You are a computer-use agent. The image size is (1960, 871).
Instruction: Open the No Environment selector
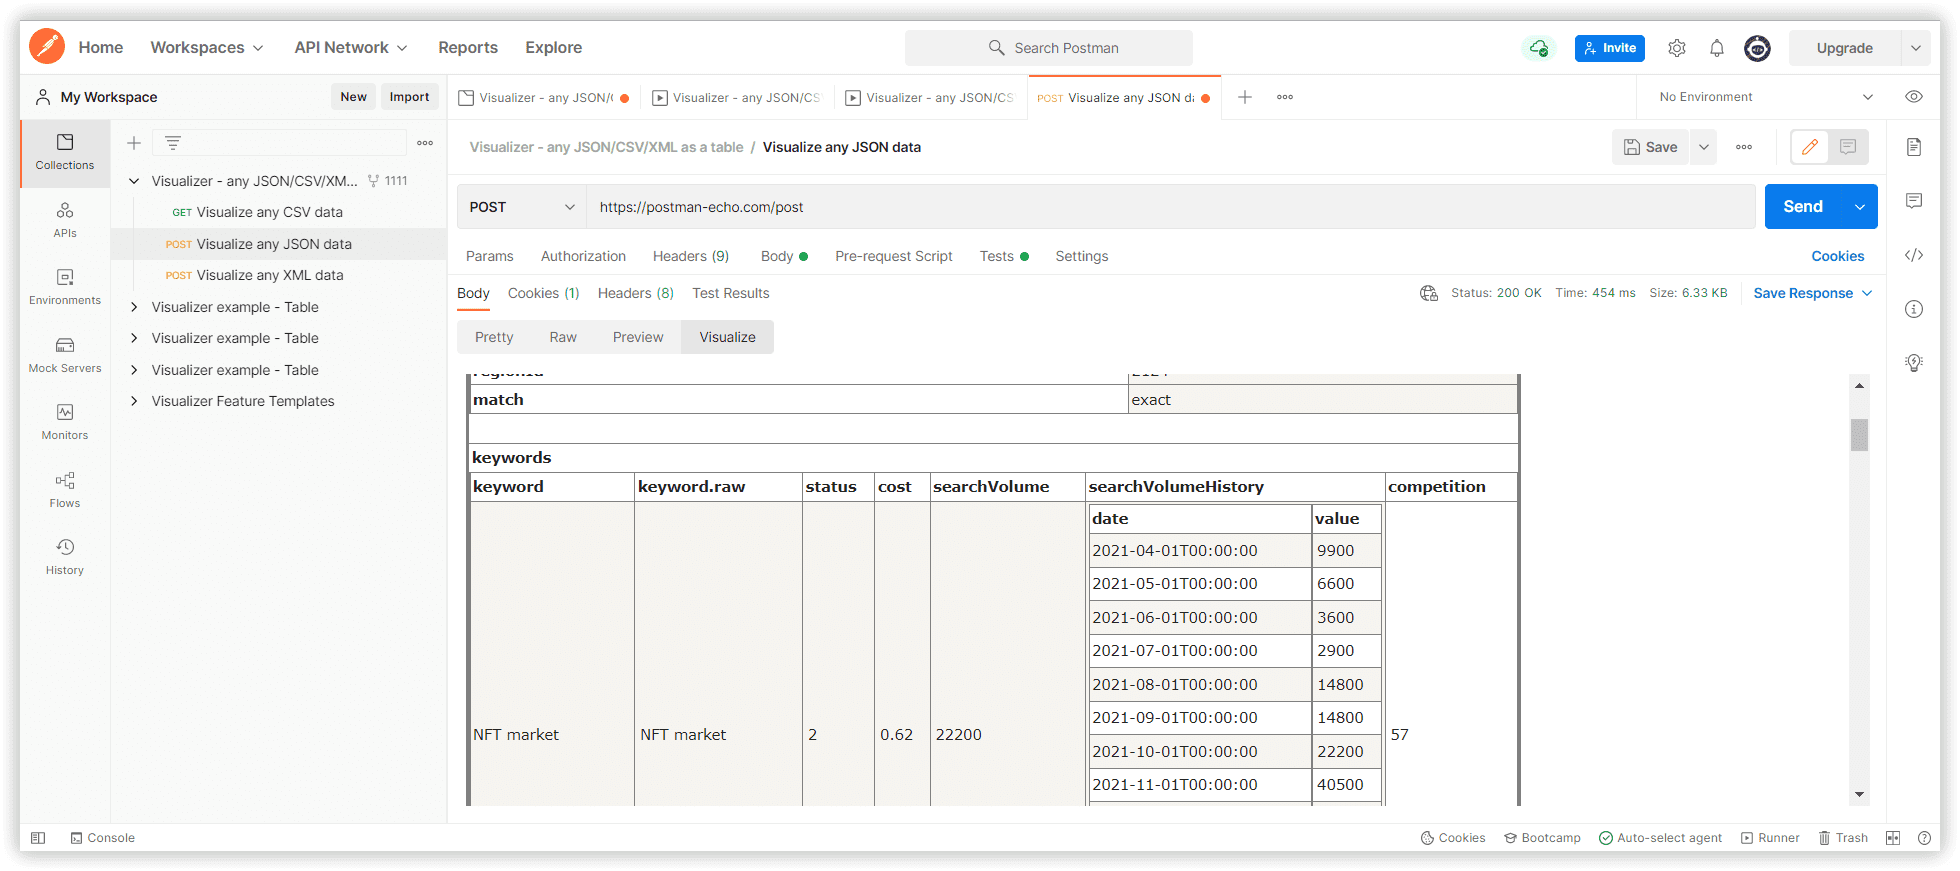(1766, 97)
